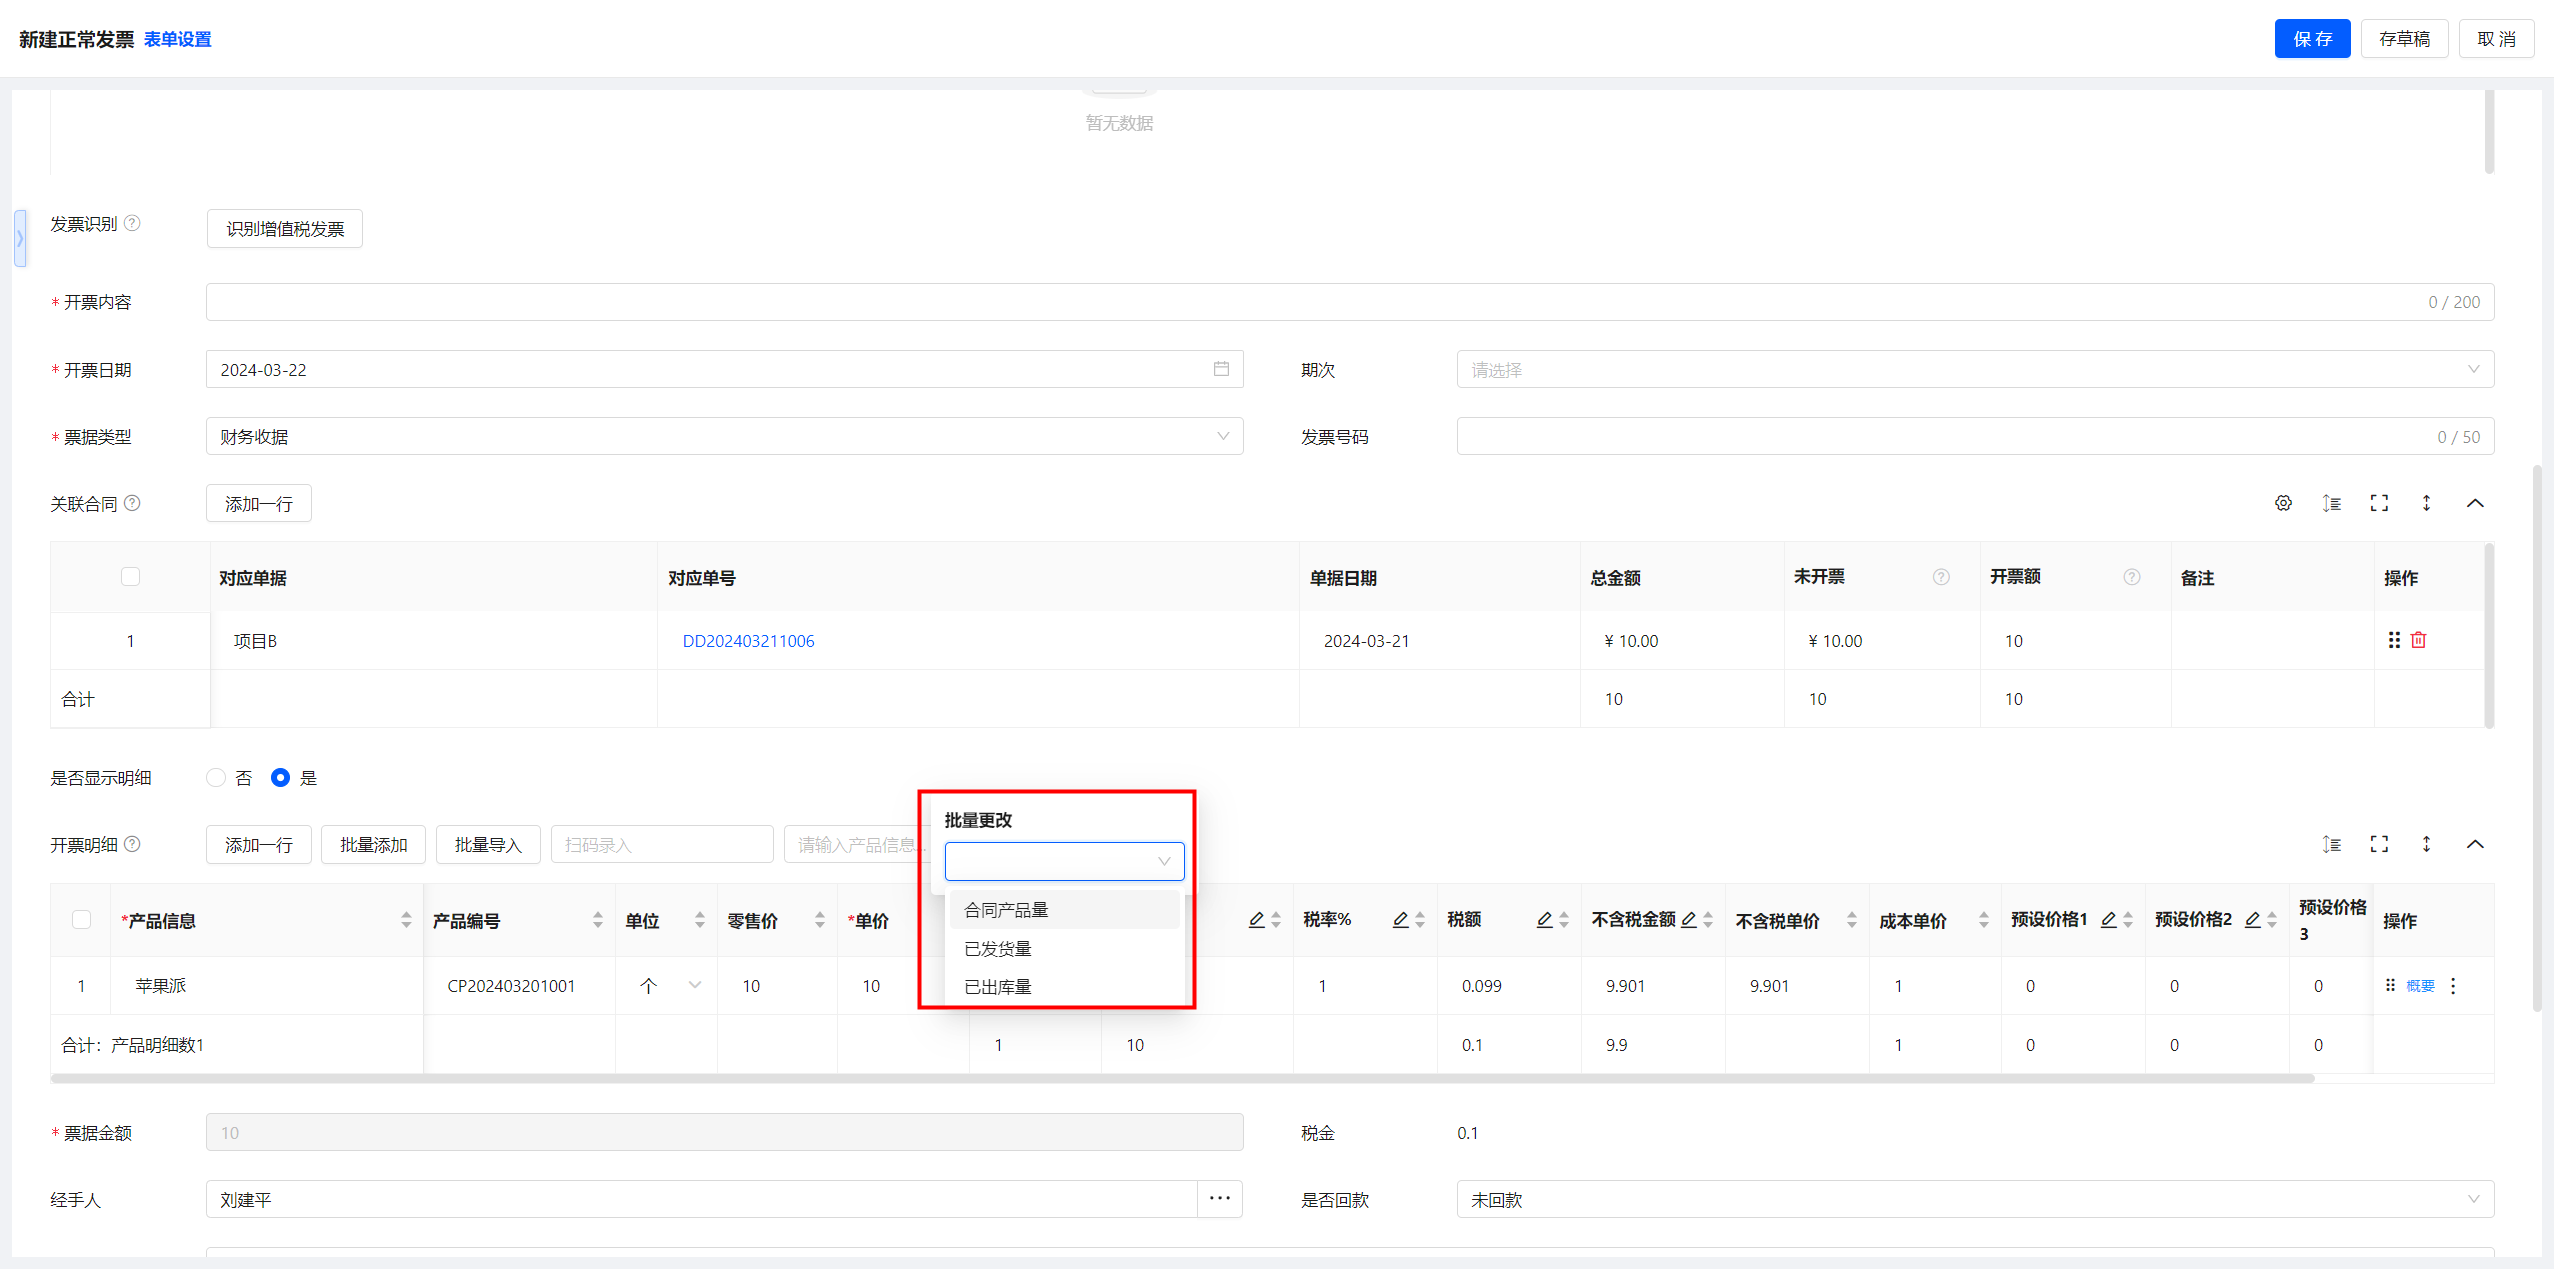The height and width of the screenshot is (1269, 2554).
Task: Choose 合同产品量 from batch change list
Action: coord(1006,910)
